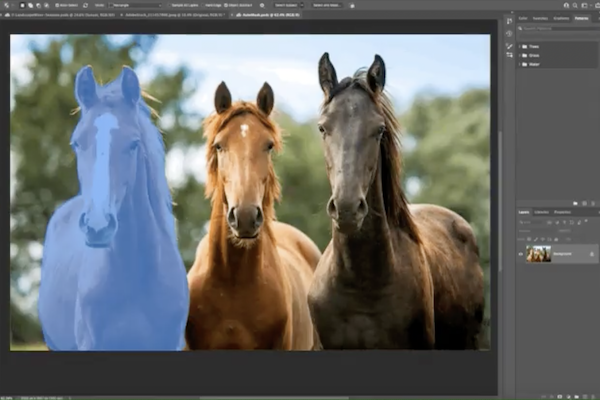Click the icon after Select and Mask
The width and height of the screenshot is (600, 400).
point(352,6)
